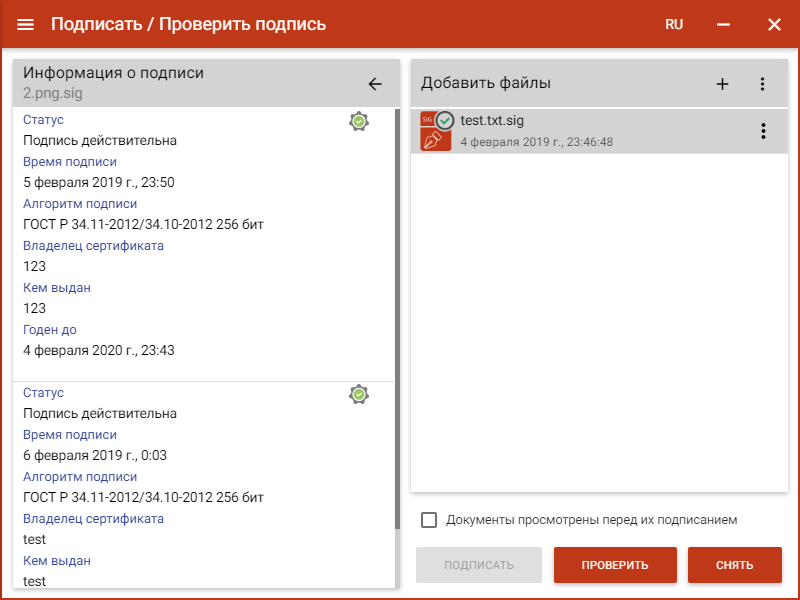Open the Добавить файлы panel's options menu
Screen dimensions: 800x600
762,84
